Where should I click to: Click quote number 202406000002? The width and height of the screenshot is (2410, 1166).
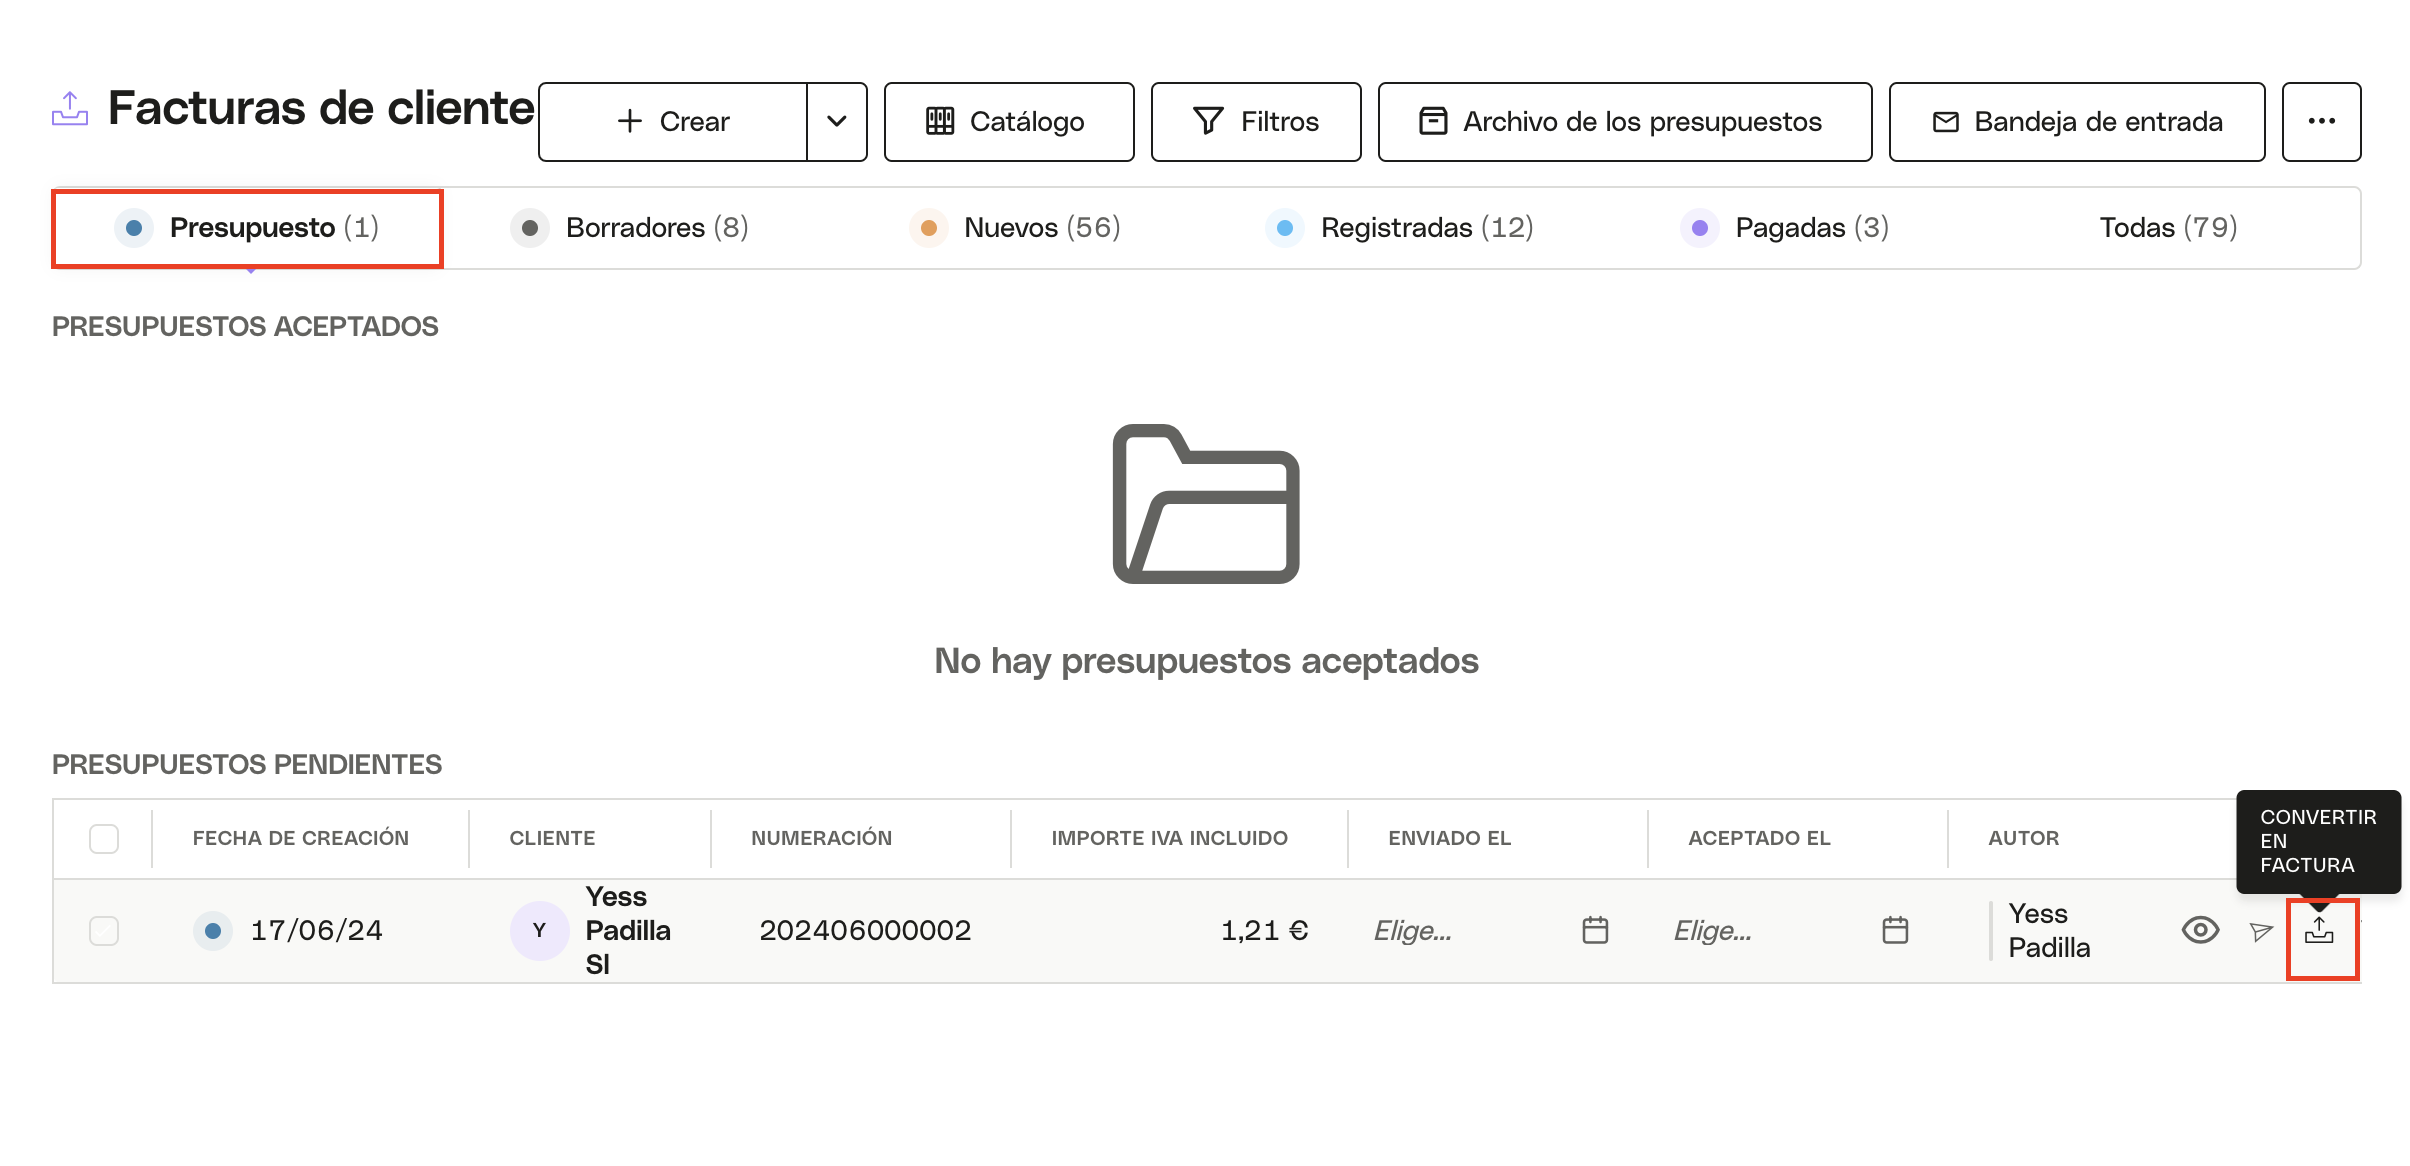tap(865, 931)
